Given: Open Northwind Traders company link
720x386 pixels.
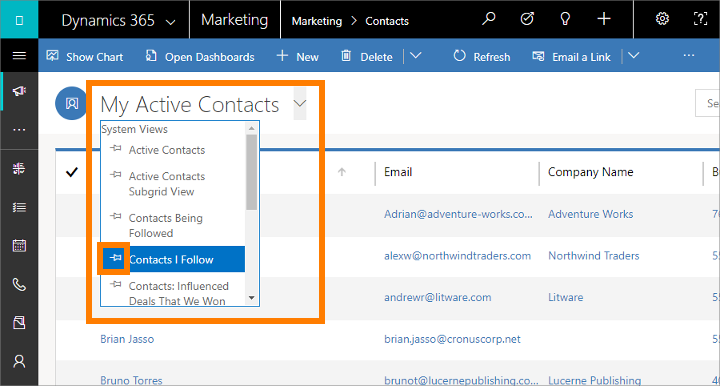Looking at the screenshot, I should click(594, 256).
